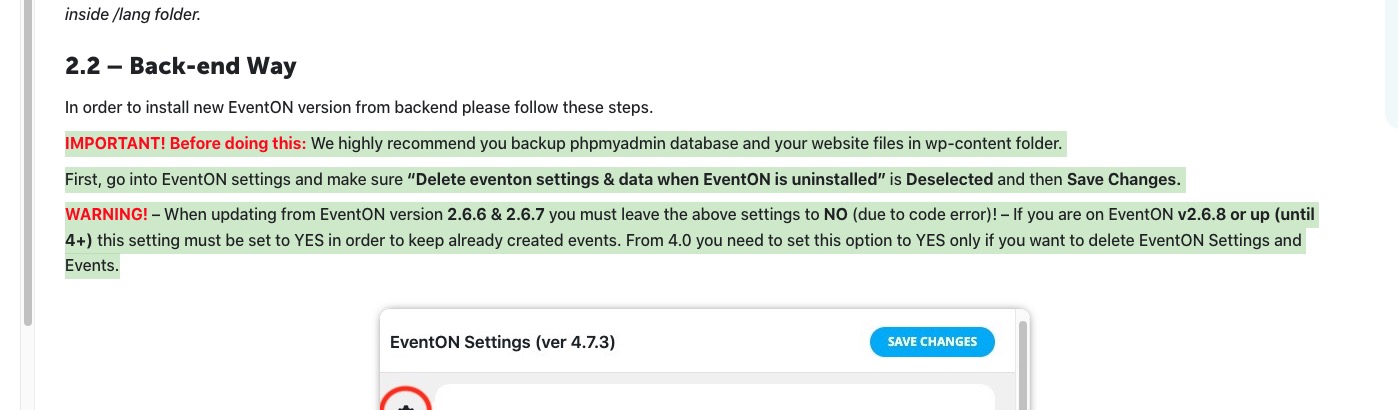Click the EventON settings panel scrollbar

[x=1021, y=365]
